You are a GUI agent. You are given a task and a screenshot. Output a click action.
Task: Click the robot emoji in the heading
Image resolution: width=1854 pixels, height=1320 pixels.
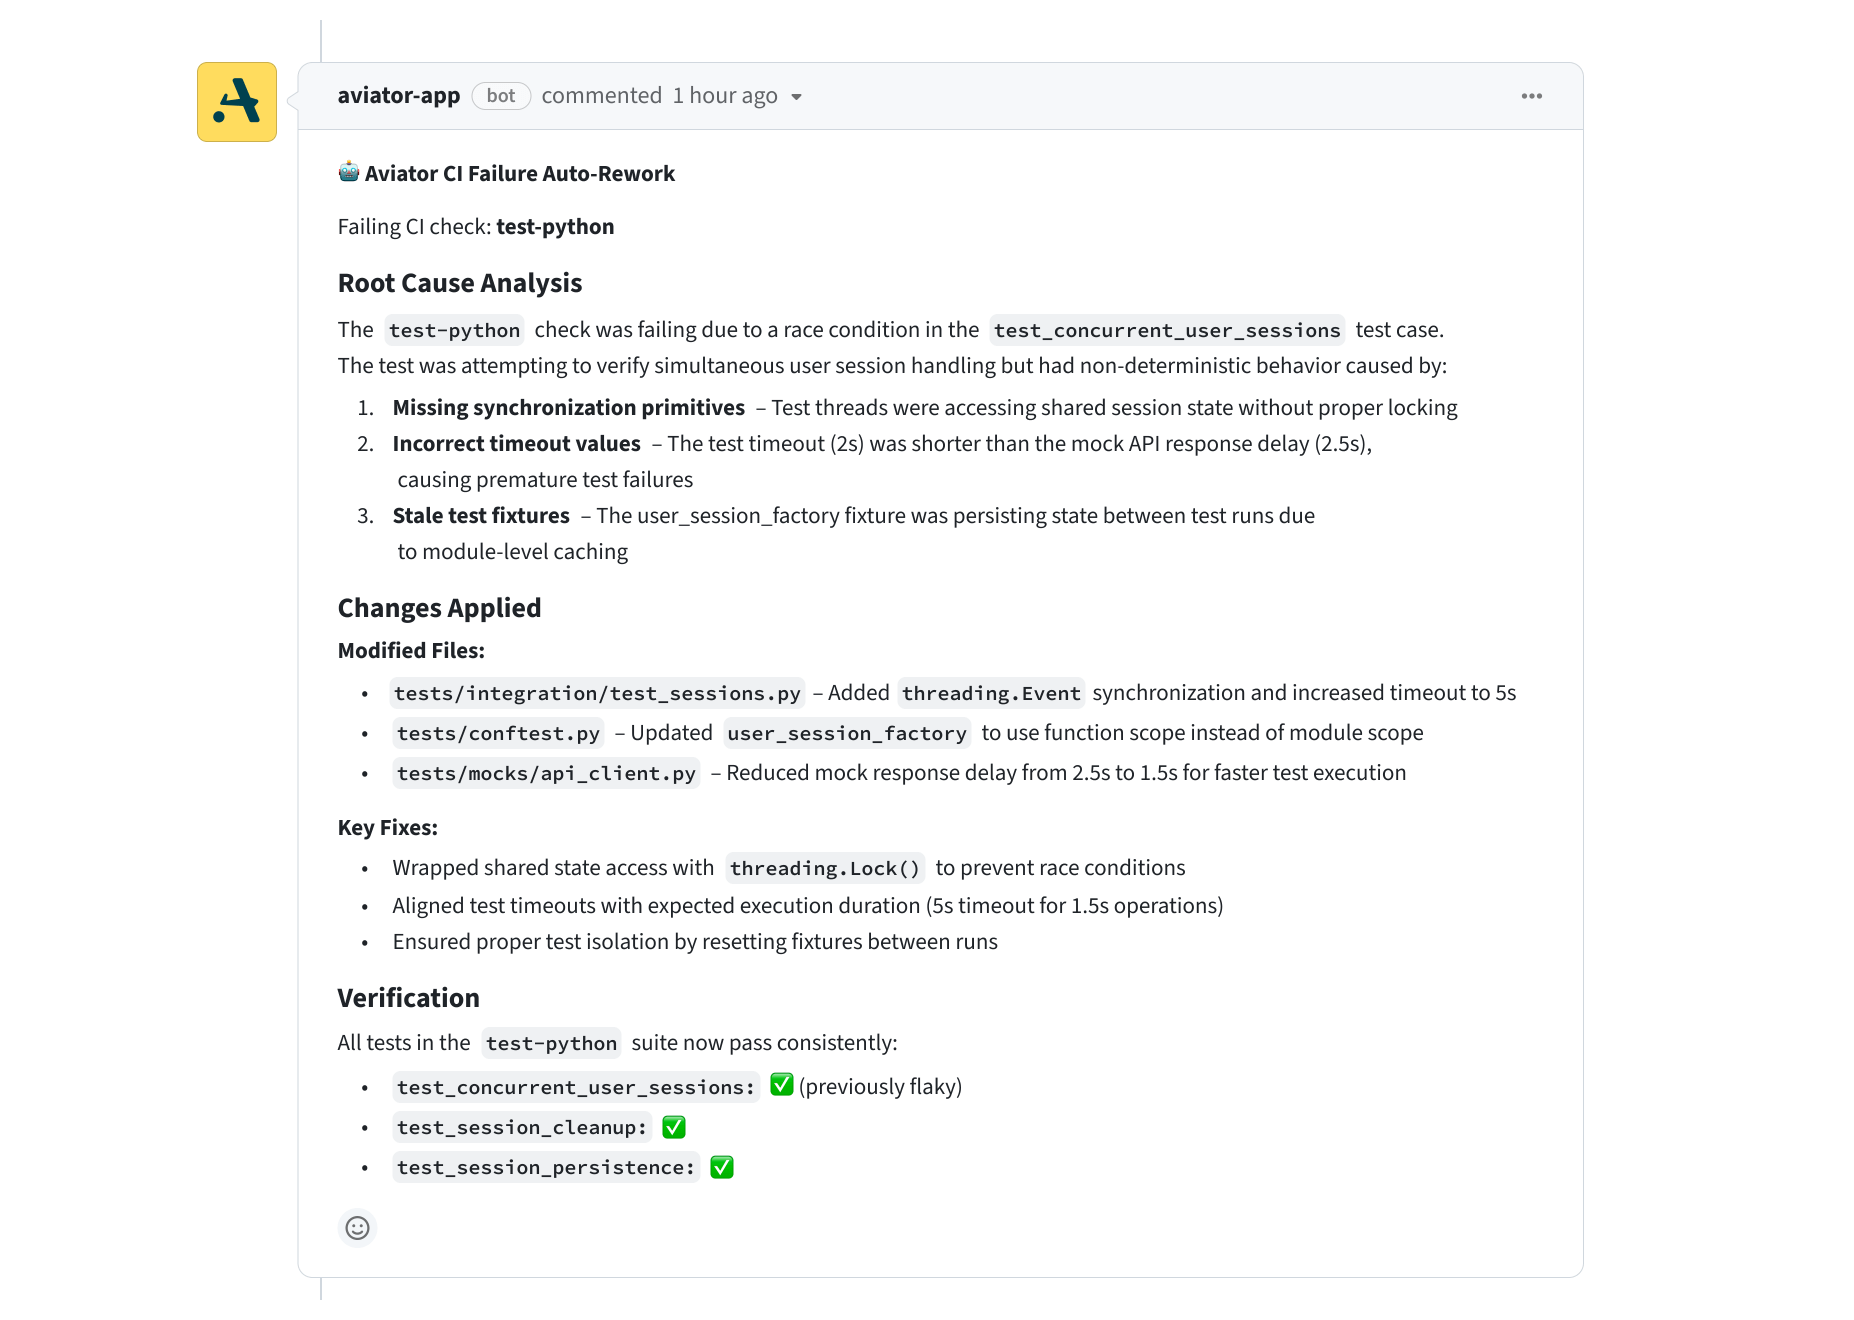(x=348, y=172)
